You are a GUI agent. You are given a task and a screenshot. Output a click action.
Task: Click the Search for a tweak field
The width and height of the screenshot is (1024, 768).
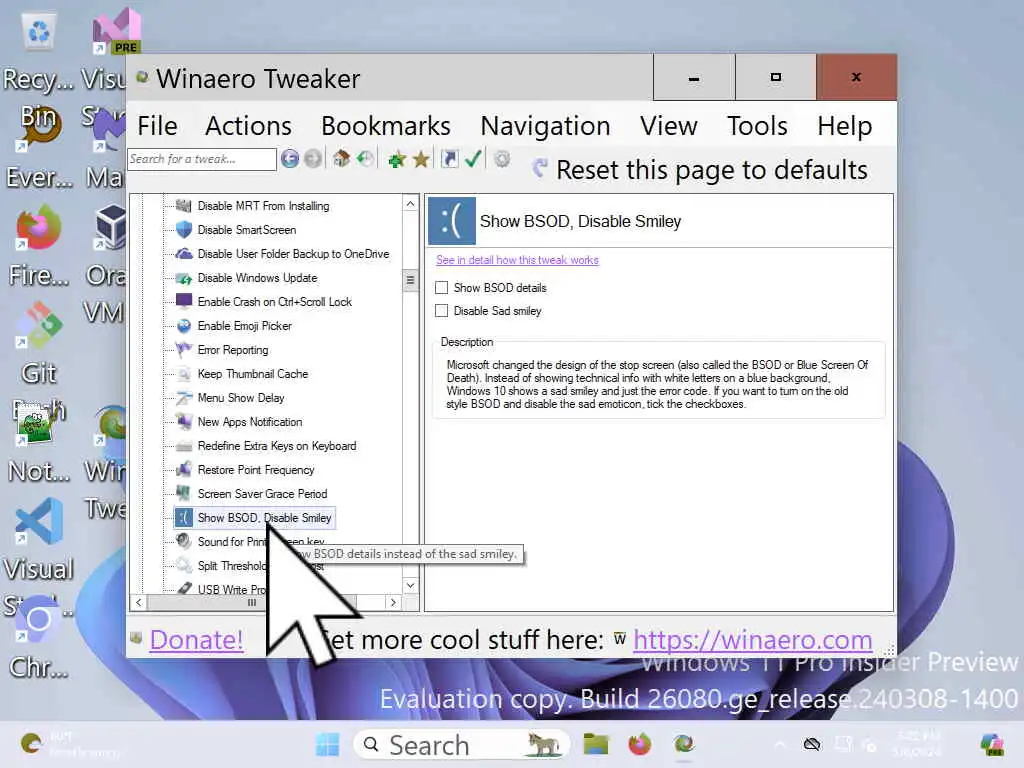coord(202,159)
